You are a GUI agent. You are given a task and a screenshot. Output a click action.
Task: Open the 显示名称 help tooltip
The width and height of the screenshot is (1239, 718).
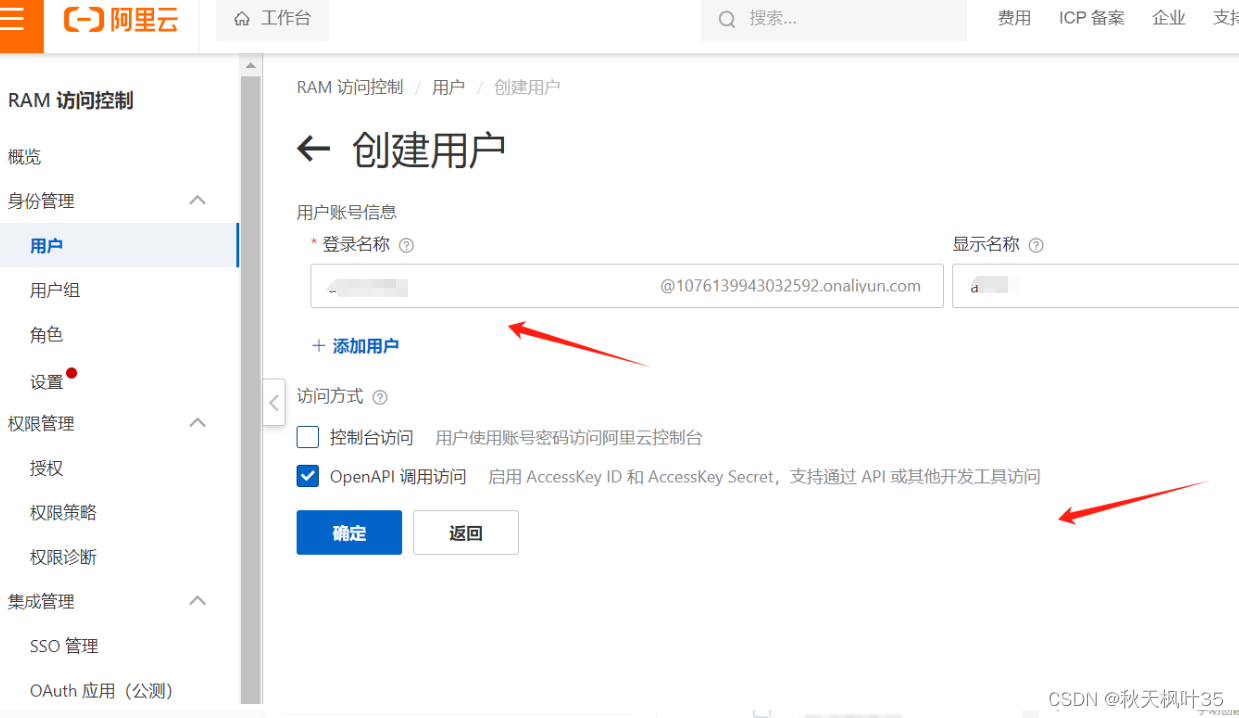point(1036,245)
